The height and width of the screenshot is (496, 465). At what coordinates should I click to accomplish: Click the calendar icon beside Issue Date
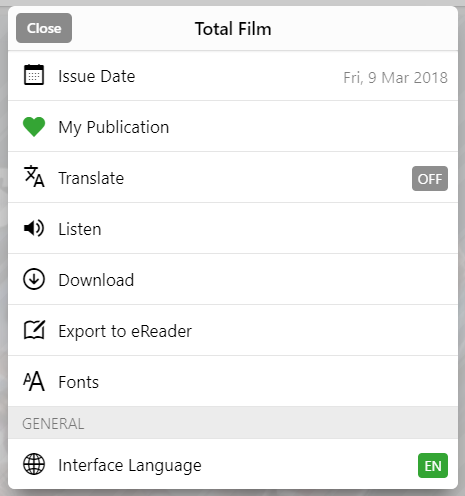pos(34,75)
